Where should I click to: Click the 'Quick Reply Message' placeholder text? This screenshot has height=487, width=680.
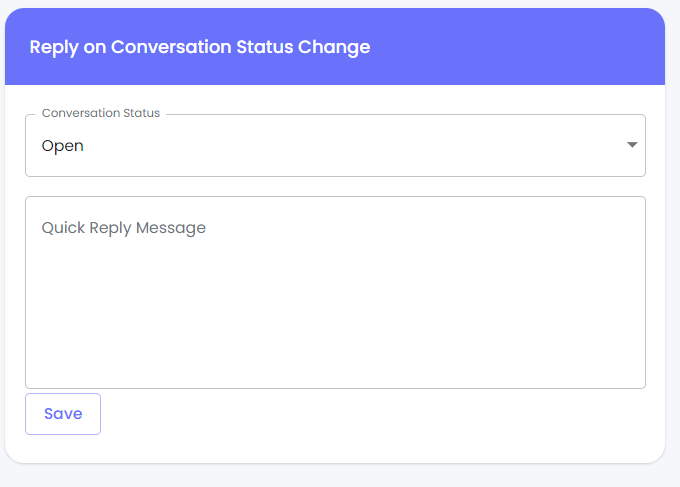123,228
